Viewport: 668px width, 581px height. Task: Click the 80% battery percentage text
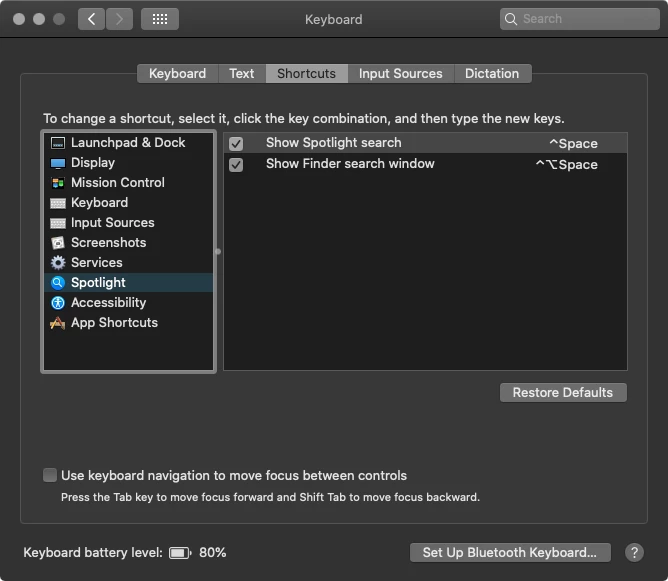[213, 552]
